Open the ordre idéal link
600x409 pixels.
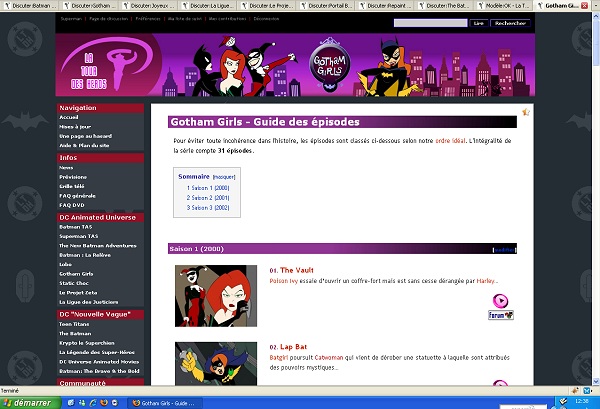450,141
